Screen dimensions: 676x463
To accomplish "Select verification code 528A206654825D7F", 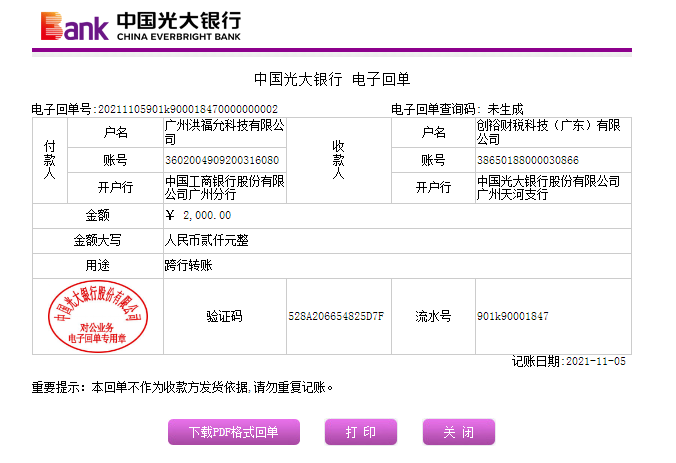I will pos(336,316).
